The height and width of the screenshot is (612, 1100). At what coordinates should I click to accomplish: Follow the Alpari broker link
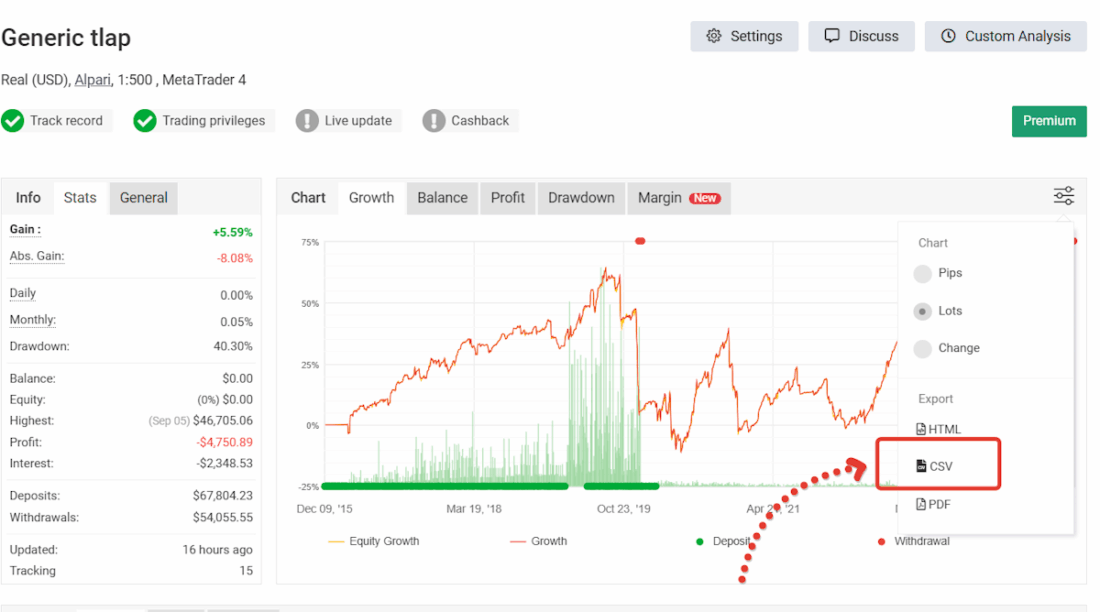click(x=93, y=80)
